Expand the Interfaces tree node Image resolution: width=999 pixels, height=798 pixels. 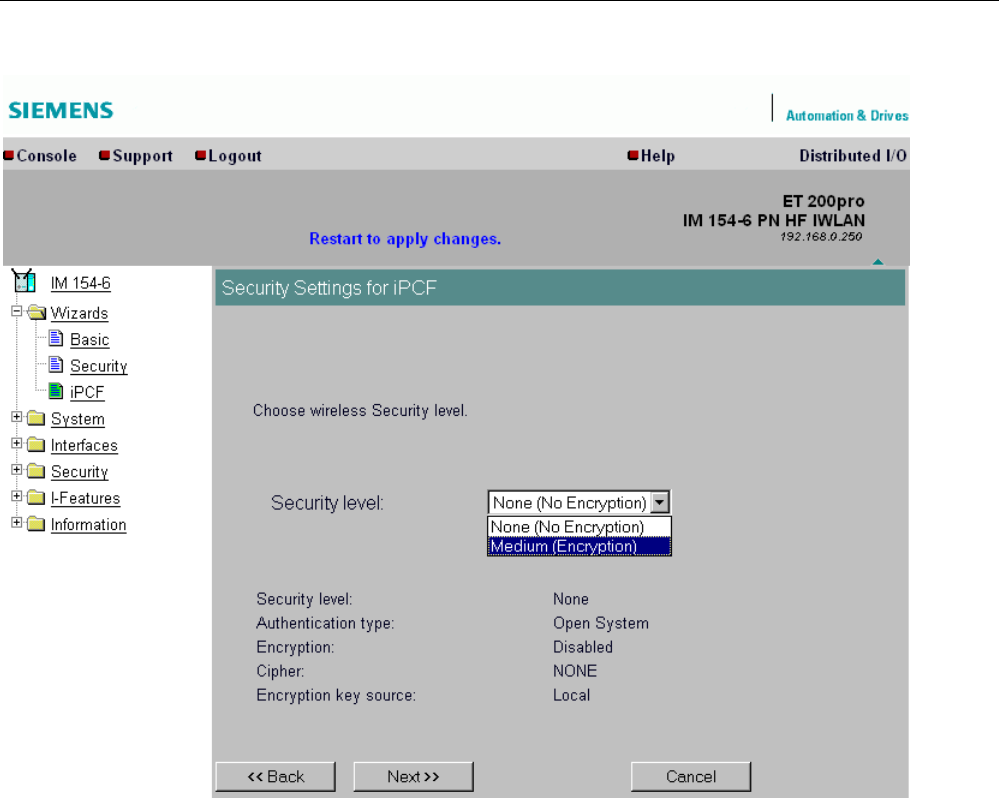17,443
